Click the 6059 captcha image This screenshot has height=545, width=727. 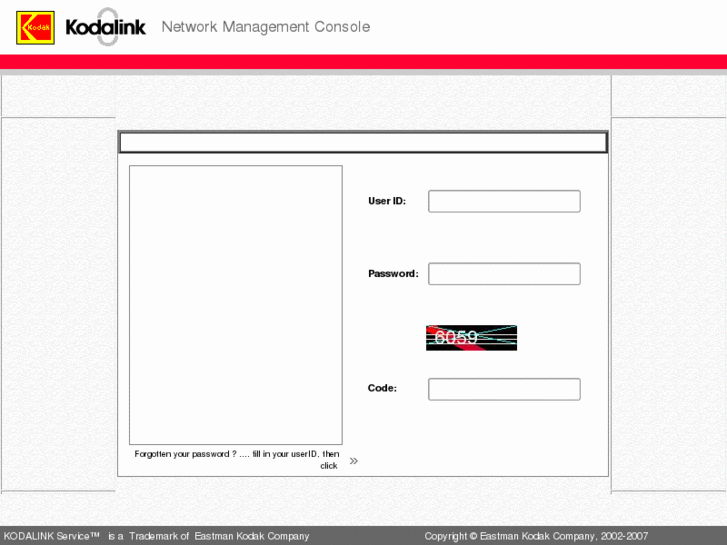471,338
